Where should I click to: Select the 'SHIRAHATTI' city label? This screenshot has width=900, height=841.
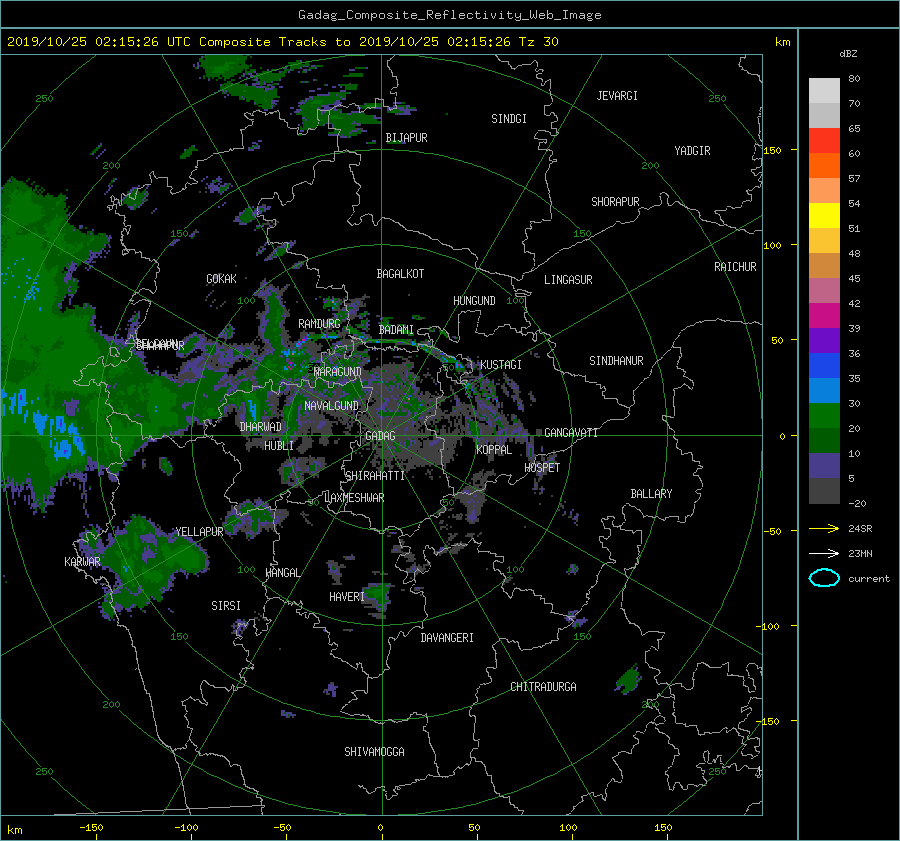click(x=375, y=476)
